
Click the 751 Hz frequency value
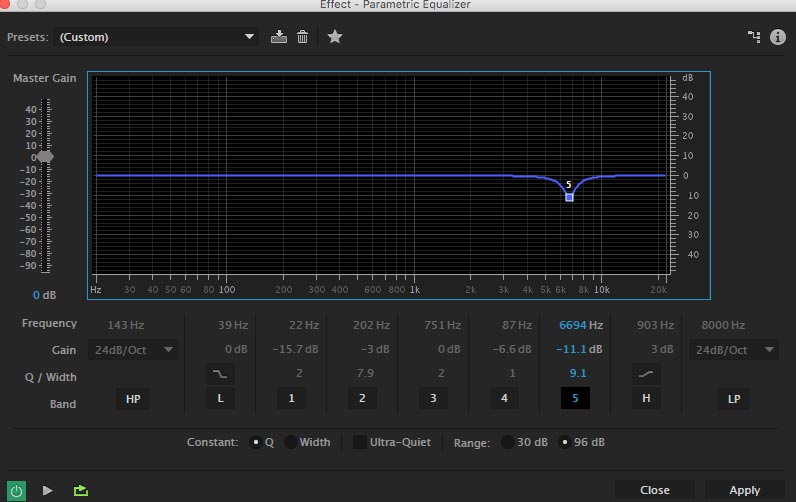tap(442, 325)
